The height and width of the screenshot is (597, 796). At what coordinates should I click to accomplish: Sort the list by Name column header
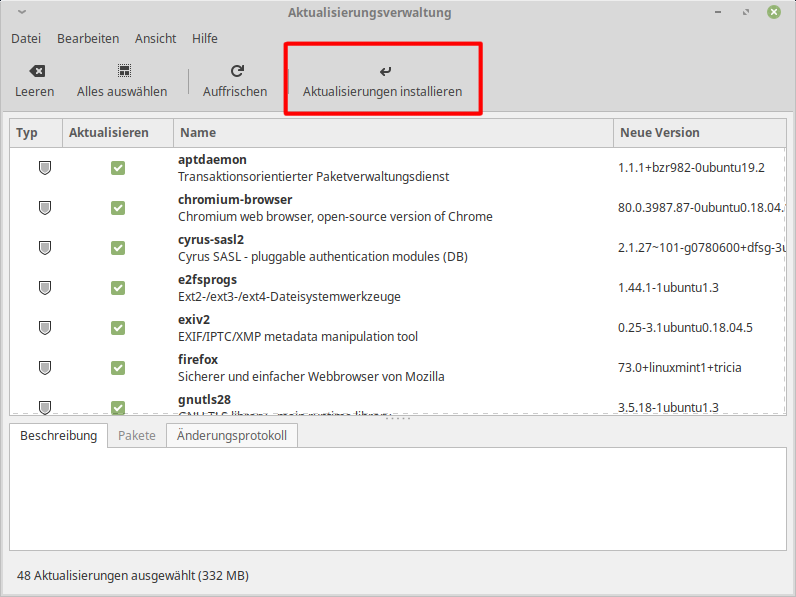click(x=392, y=133)
